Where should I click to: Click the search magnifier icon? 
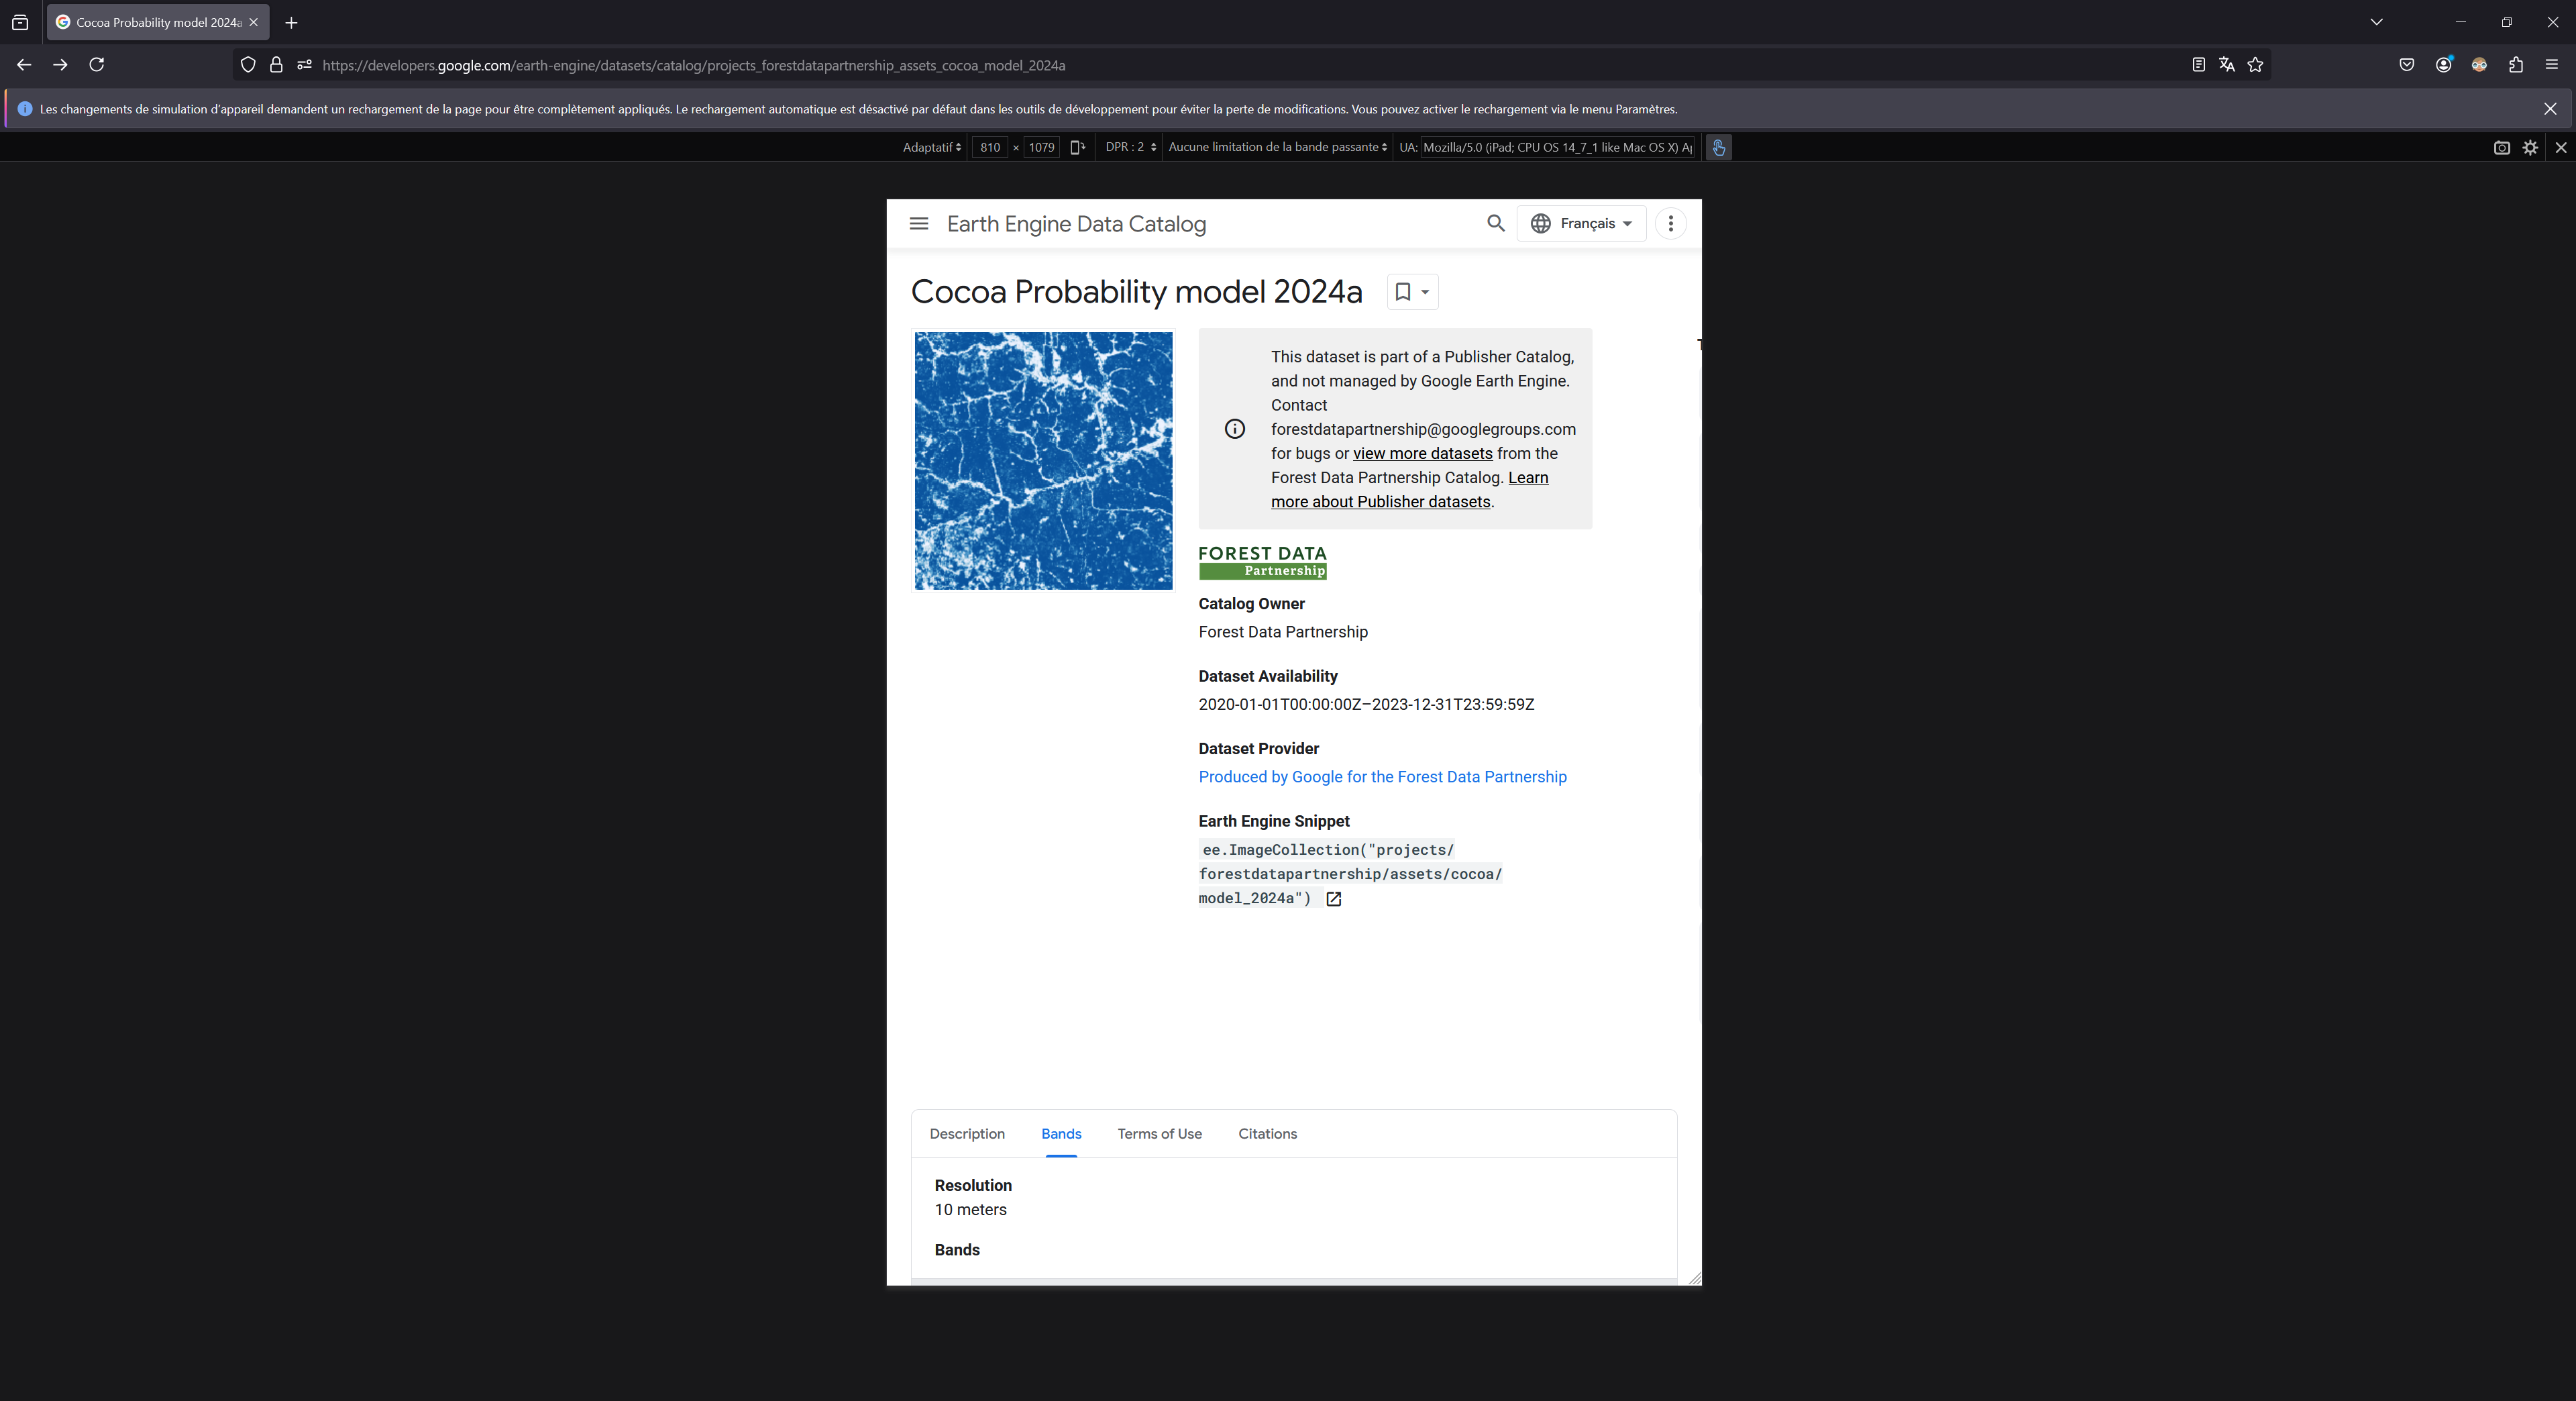coord(1495,224)
